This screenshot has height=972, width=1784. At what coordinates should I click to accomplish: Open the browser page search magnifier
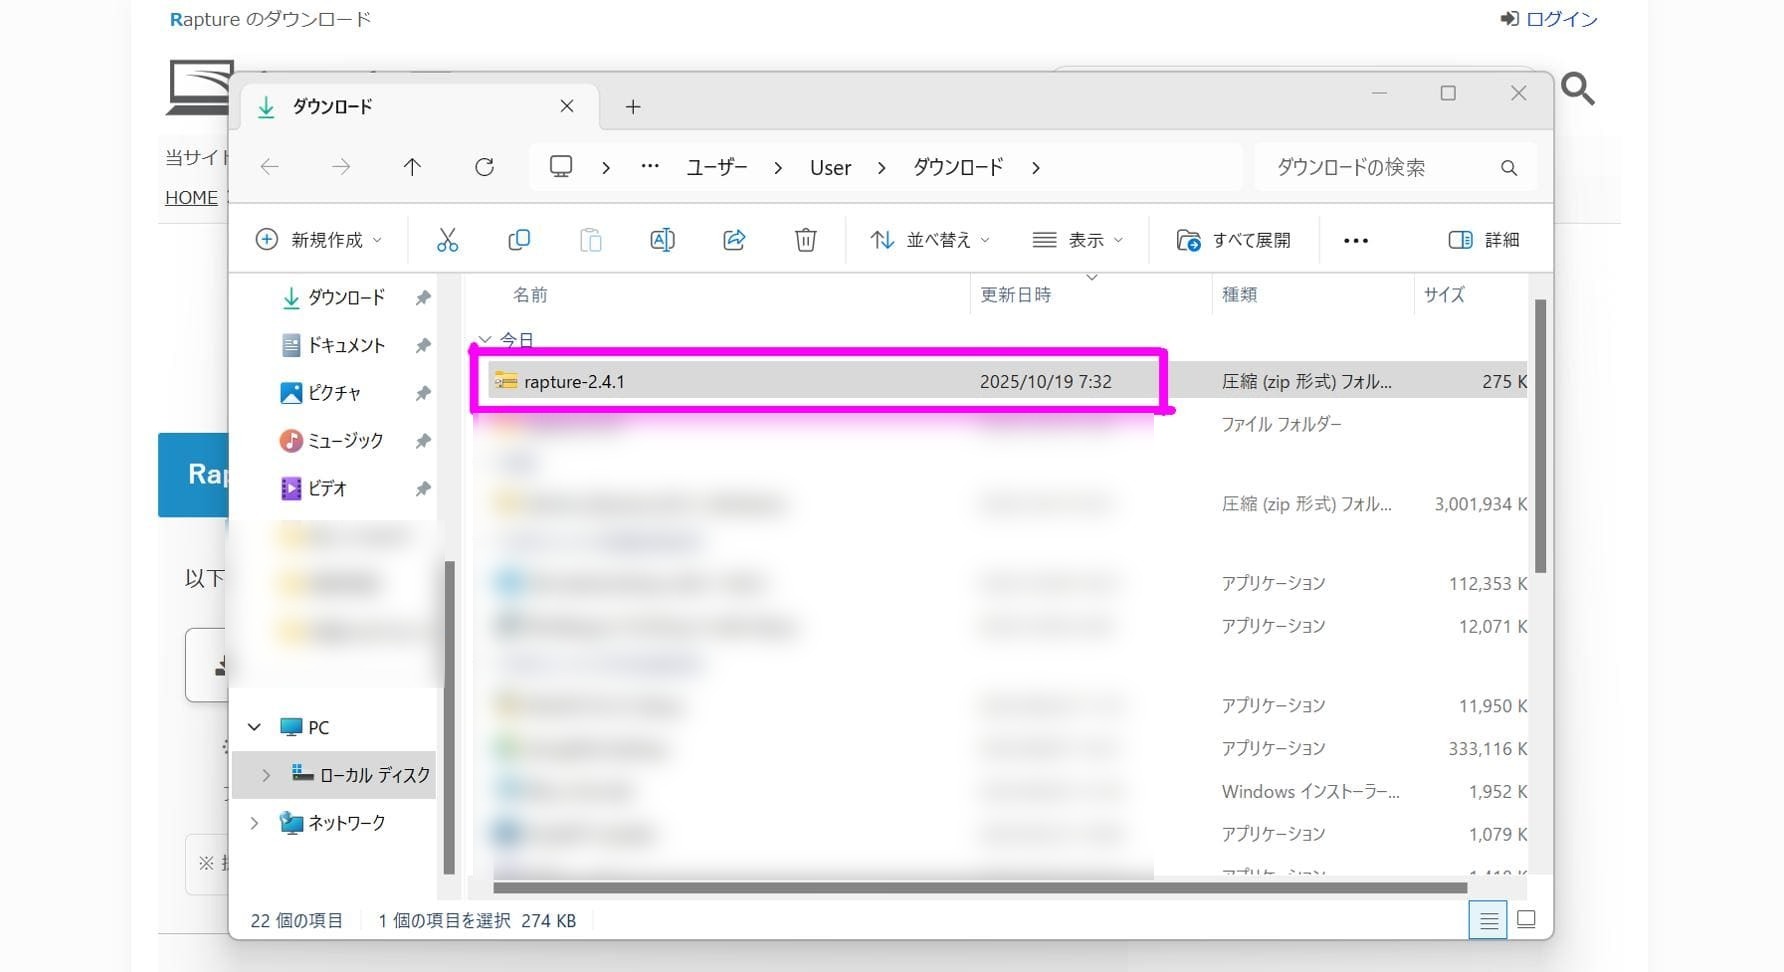(x=1577, y=89)
